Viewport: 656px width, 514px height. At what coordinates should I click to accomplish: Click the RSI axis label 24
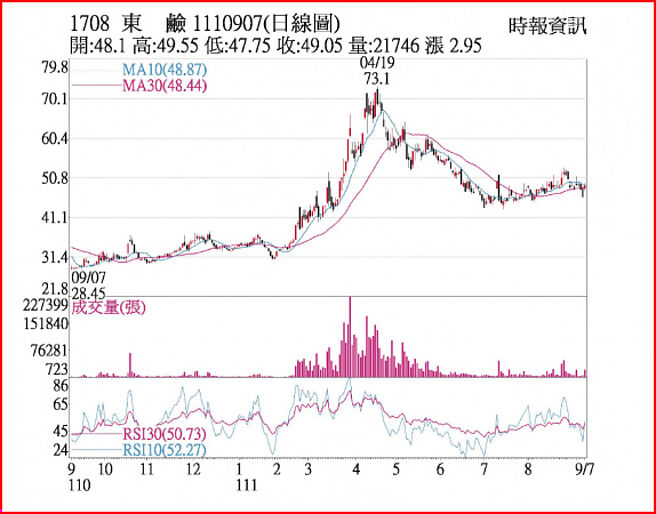point(61,450)
